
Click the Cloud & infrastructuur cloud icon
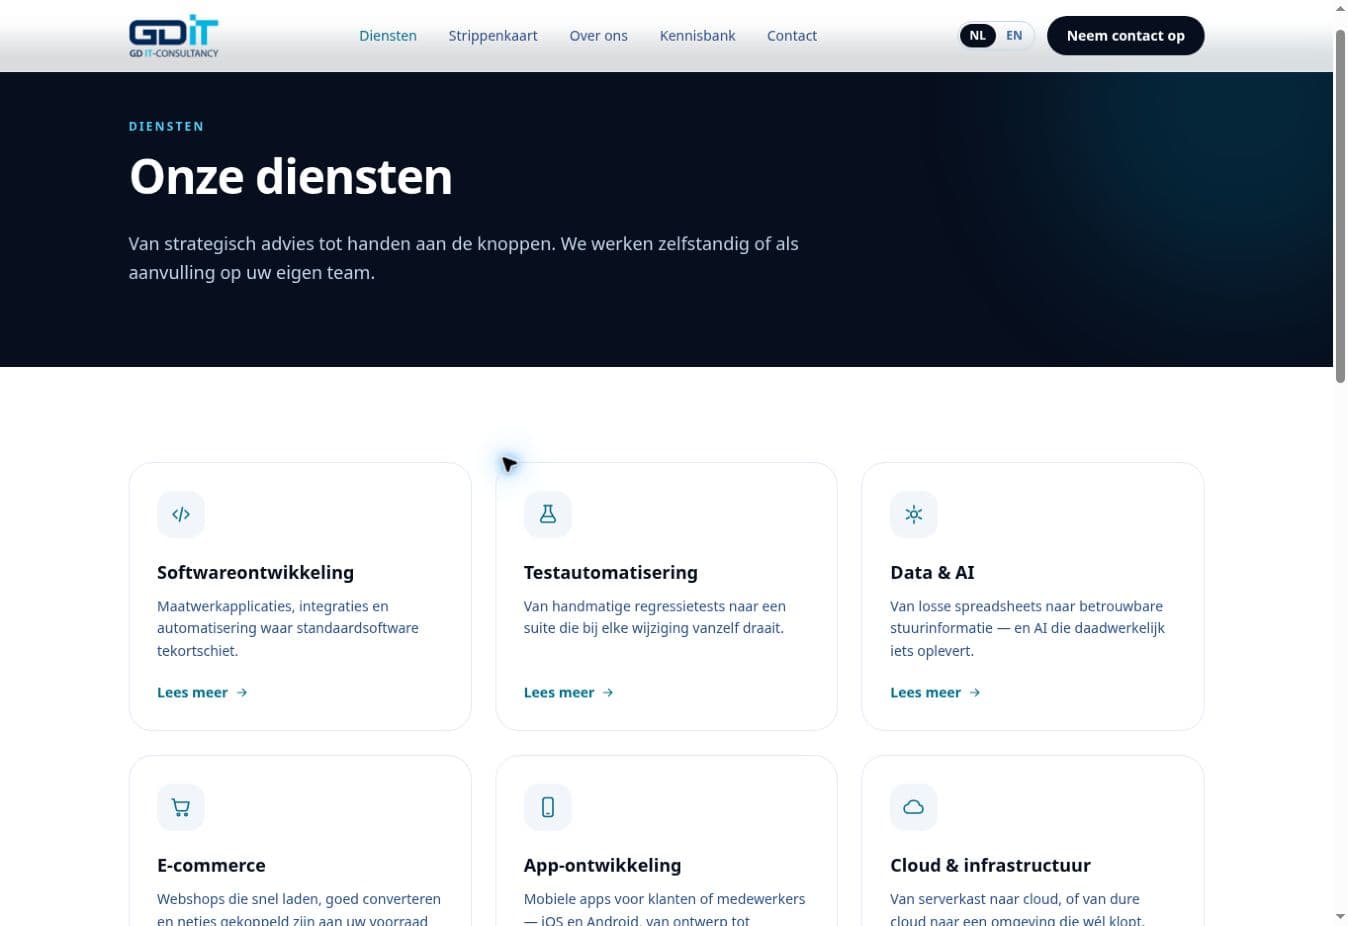tap(914, 807)
